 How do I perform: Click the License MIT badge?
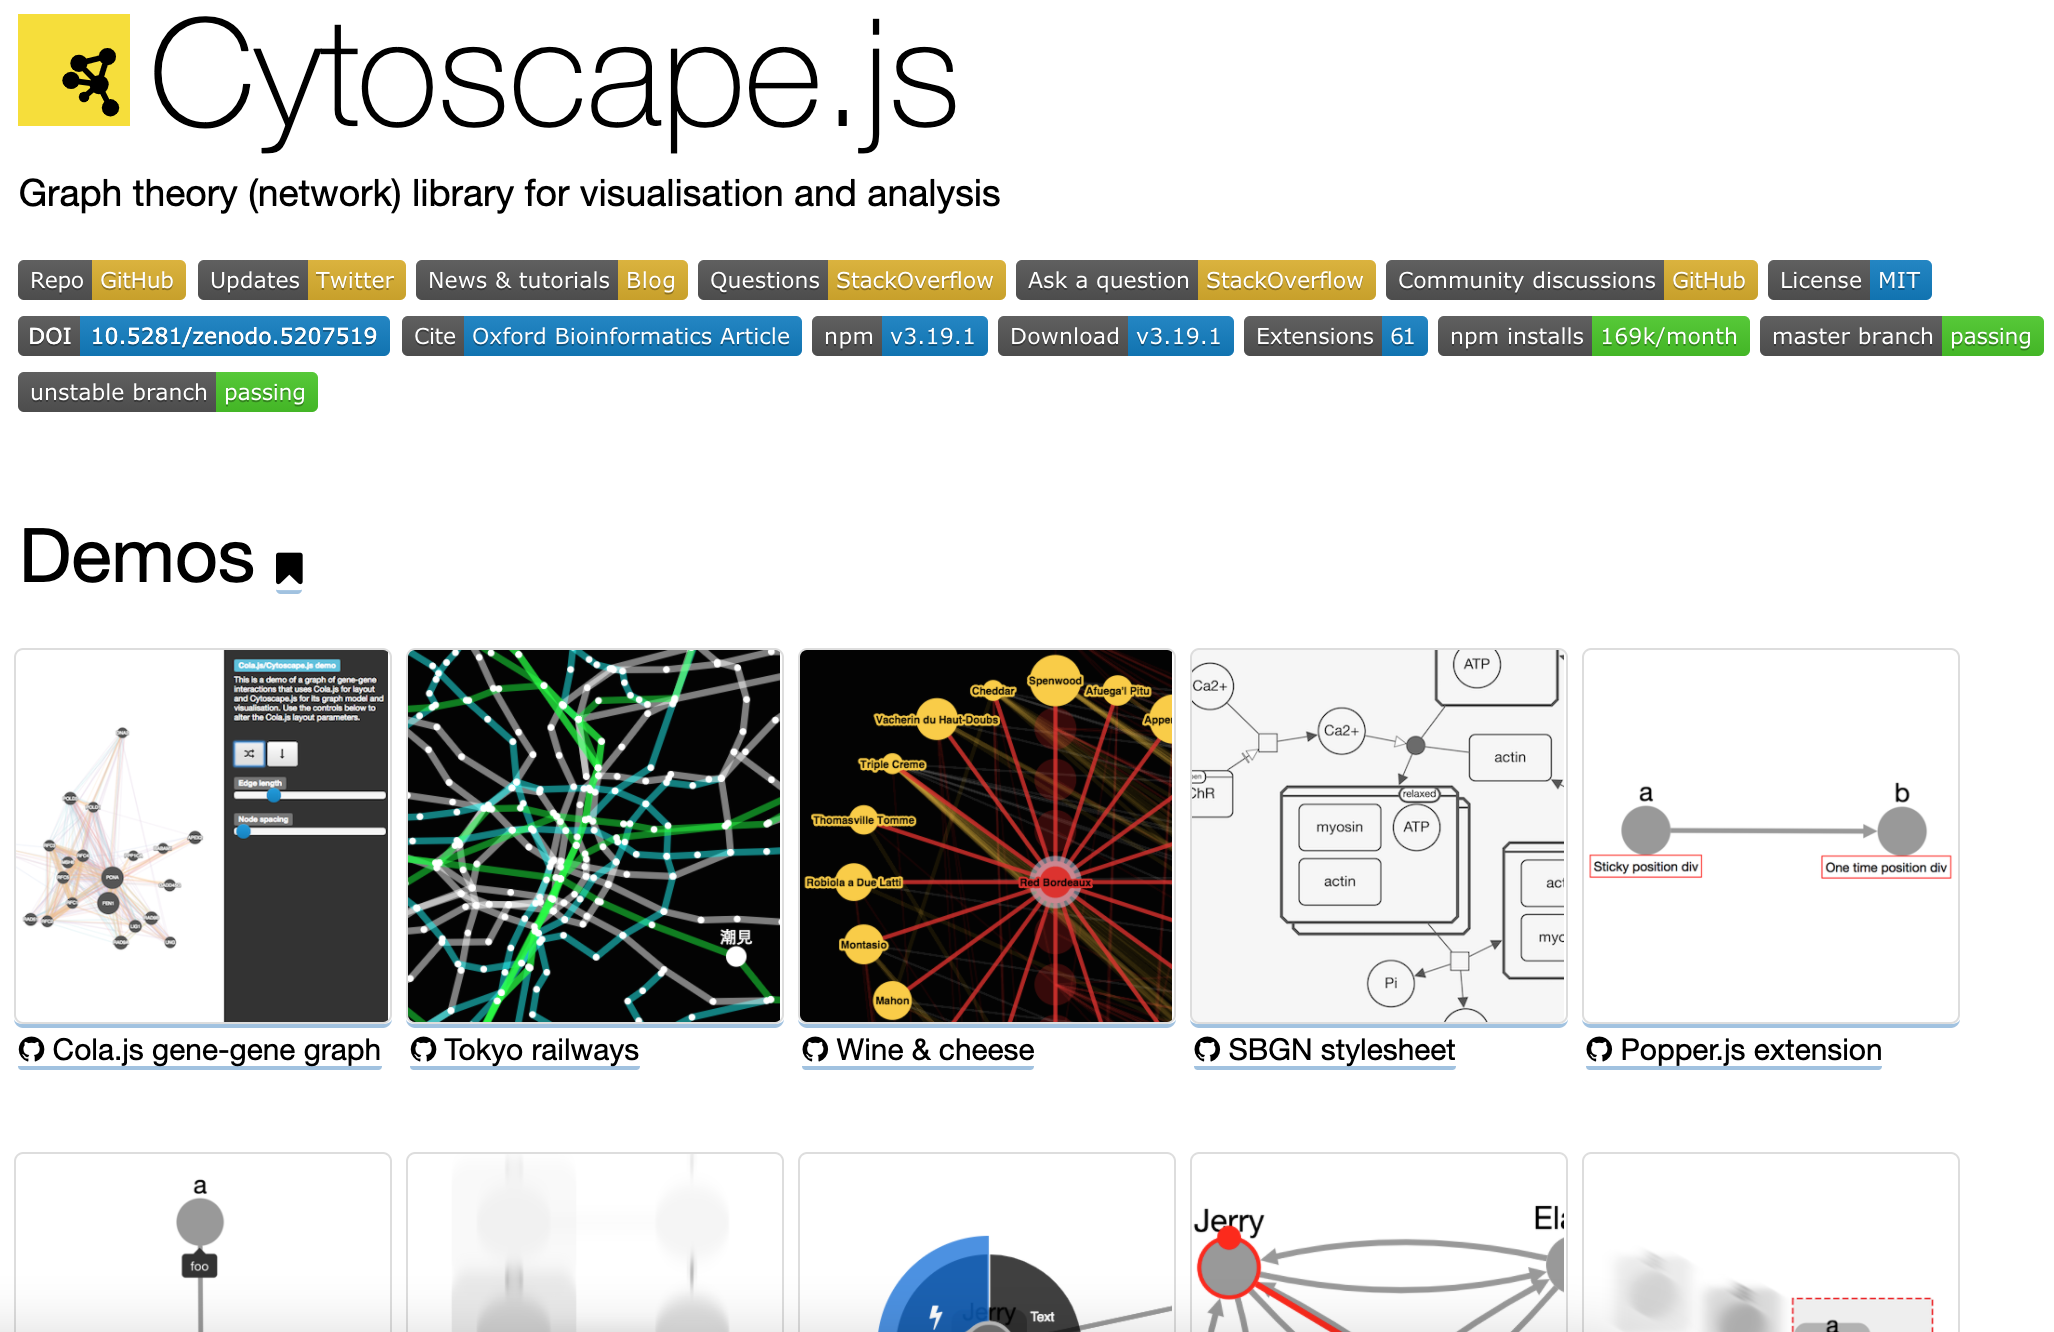point(1850,280)
